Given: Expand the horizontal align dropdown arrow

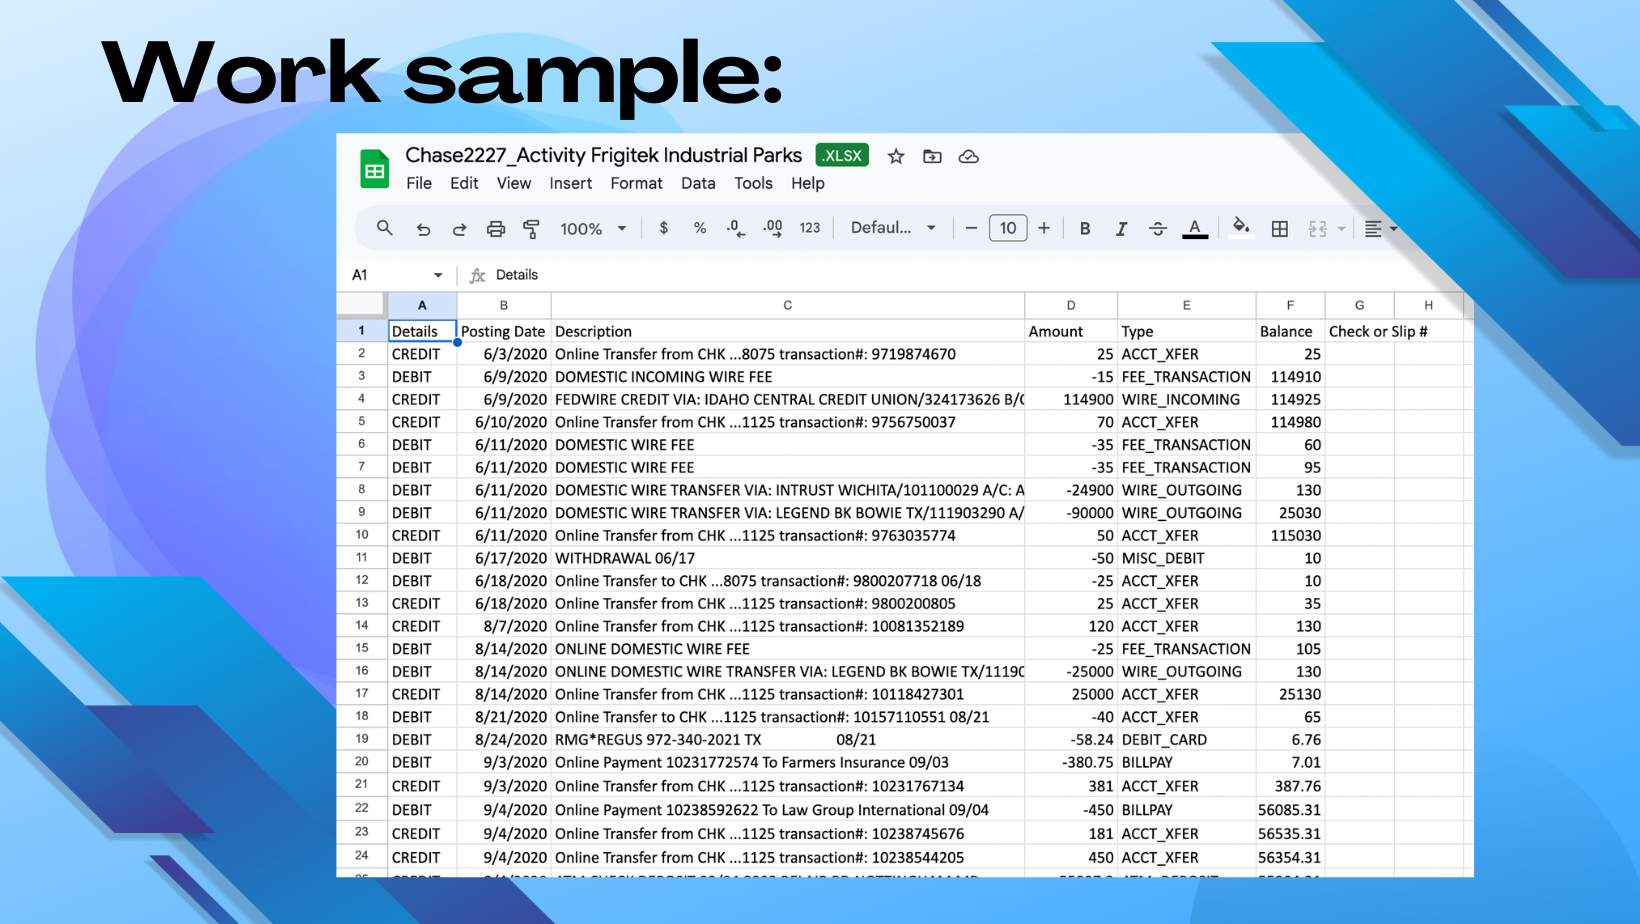Looking at the screenshot, I should [1393, 229].
